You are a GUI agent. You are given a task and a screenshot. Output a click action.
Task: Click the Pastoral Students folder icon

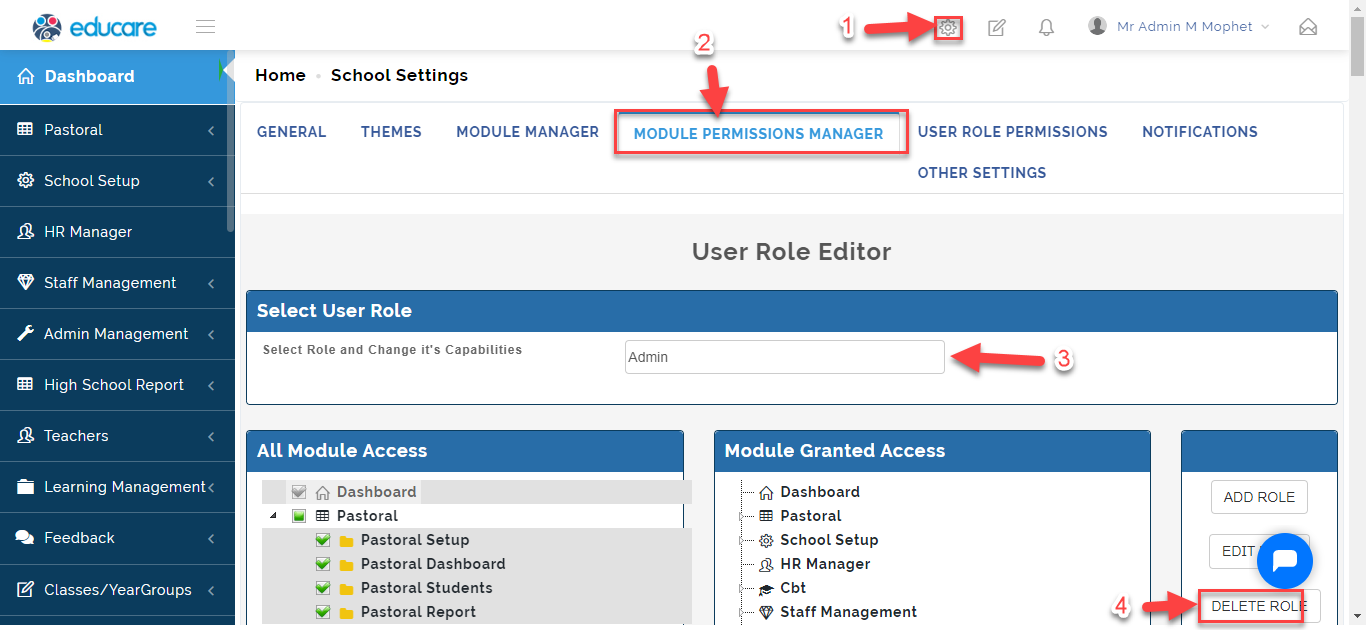346,589
